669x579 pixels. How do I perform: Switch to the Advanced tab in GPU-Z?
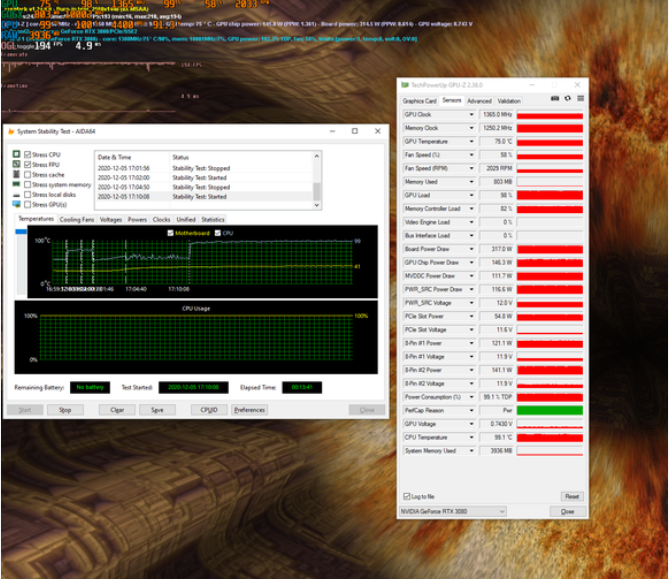click(480, 101)
